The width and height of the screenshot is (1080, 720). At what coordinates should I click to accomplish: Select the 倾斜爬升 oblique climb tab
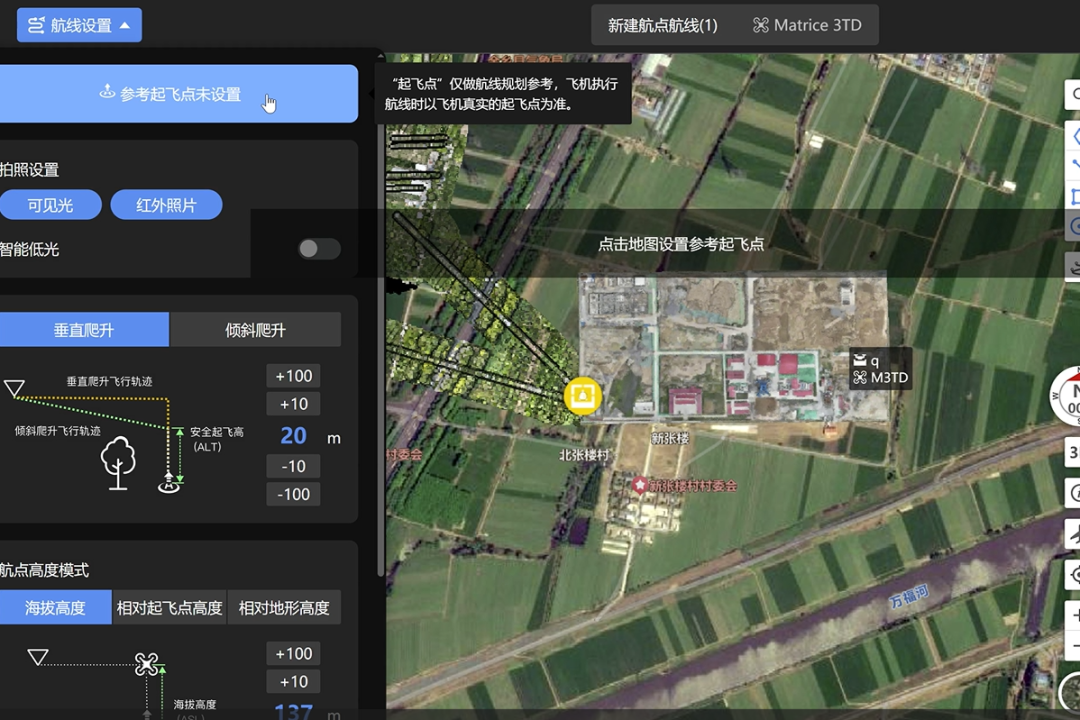(255, 329)
